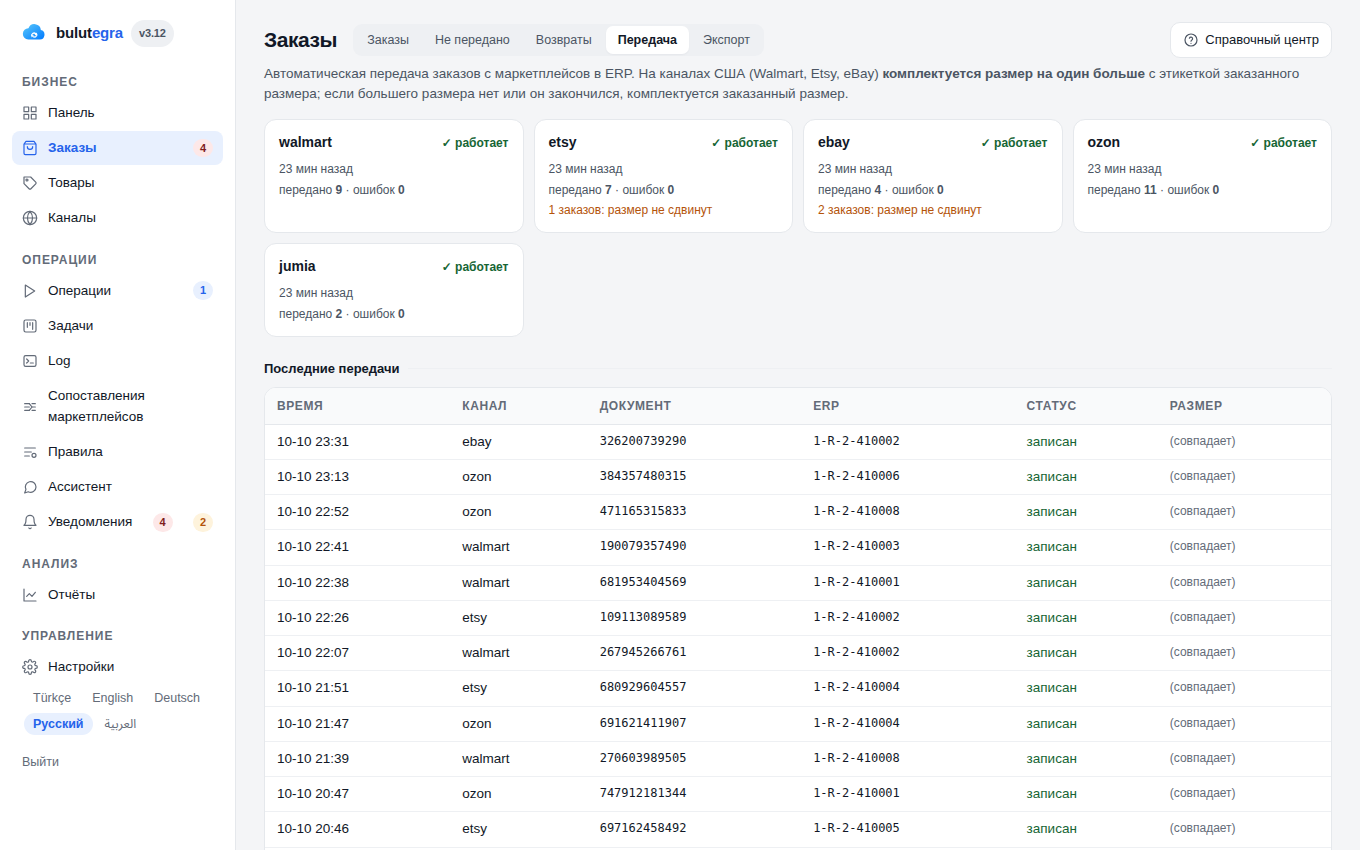Click the Каналы globe icon
The height and width of the screenshot is (850, 1360).
[30, 218]
